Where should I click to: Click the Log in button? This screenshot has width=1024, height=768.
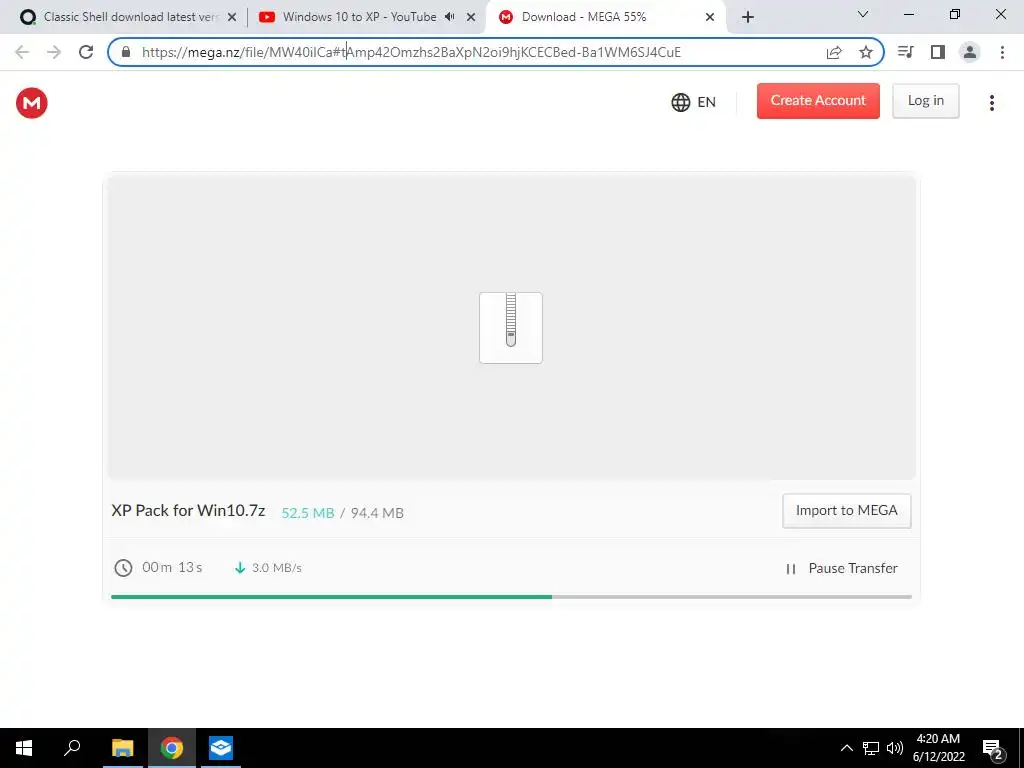[925, 101]
